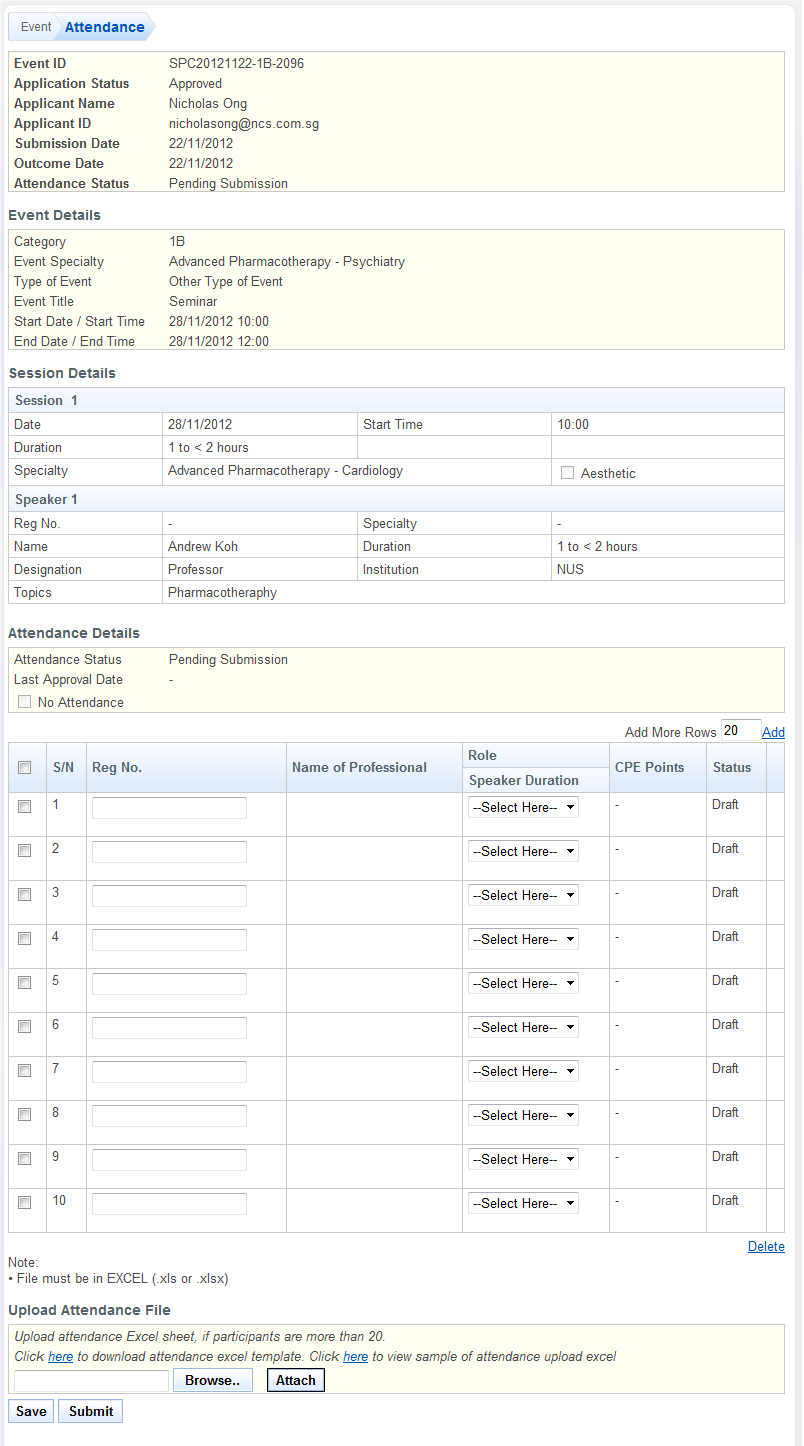Screen dimensions: 804x1446
Task: Open the Event breadcrumb tab
Action: pyautogui.click(x=35, y=27)
